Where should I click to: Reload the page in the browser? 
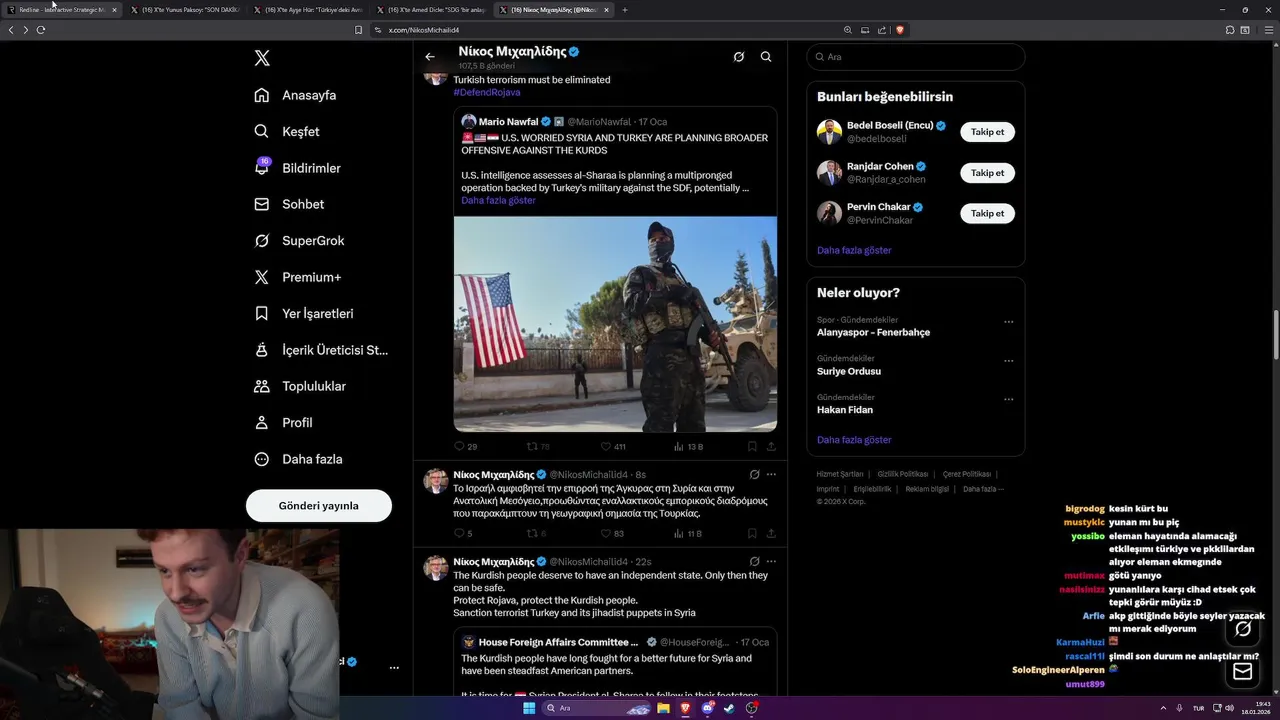tap(41, 30)
